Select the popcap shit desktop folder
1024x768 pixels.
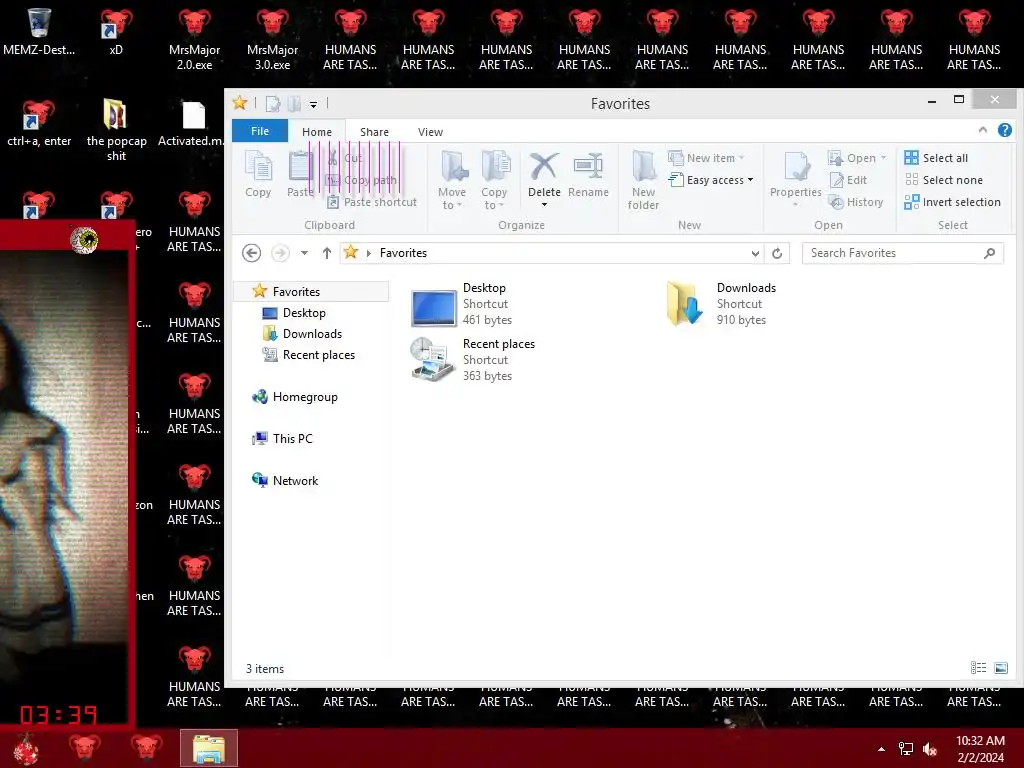pos(116,129)
